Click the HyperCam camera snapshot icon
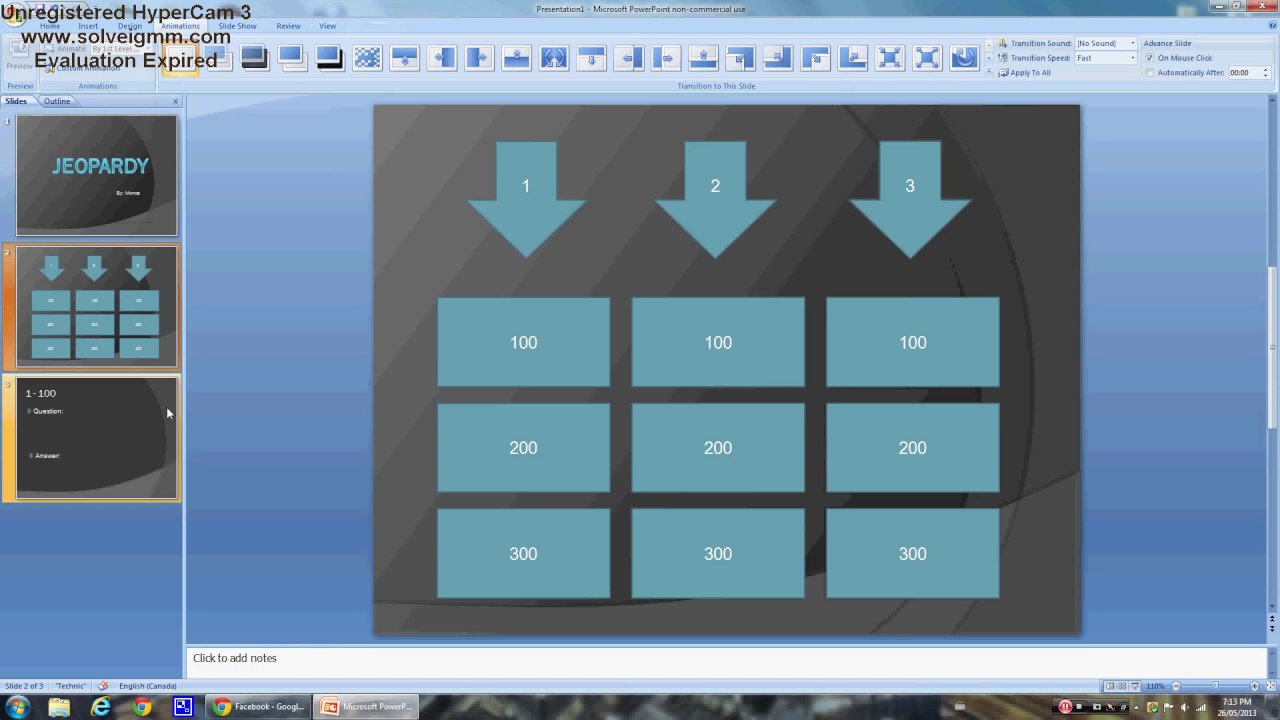 coord(1096,707)
